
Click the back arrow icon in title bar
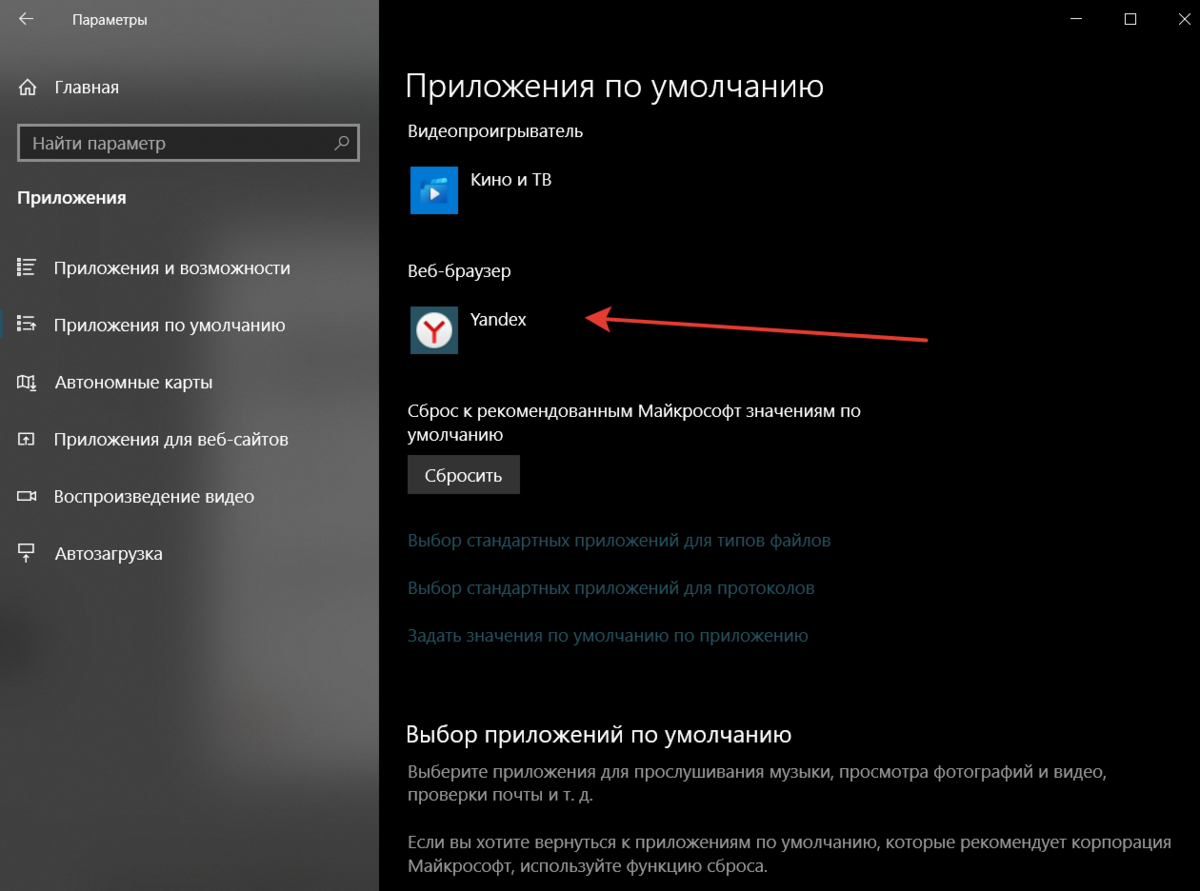26,19
